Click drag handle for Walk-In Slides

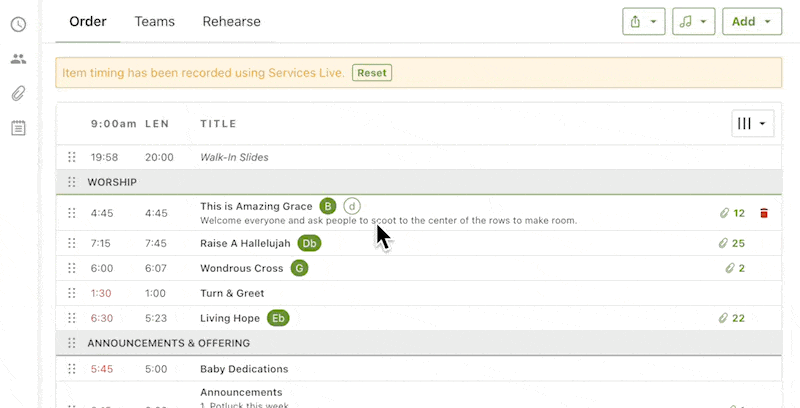71,157
